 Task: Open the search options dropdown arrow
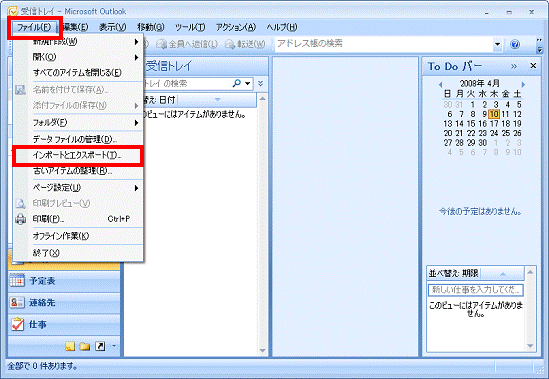coord(248,83)
